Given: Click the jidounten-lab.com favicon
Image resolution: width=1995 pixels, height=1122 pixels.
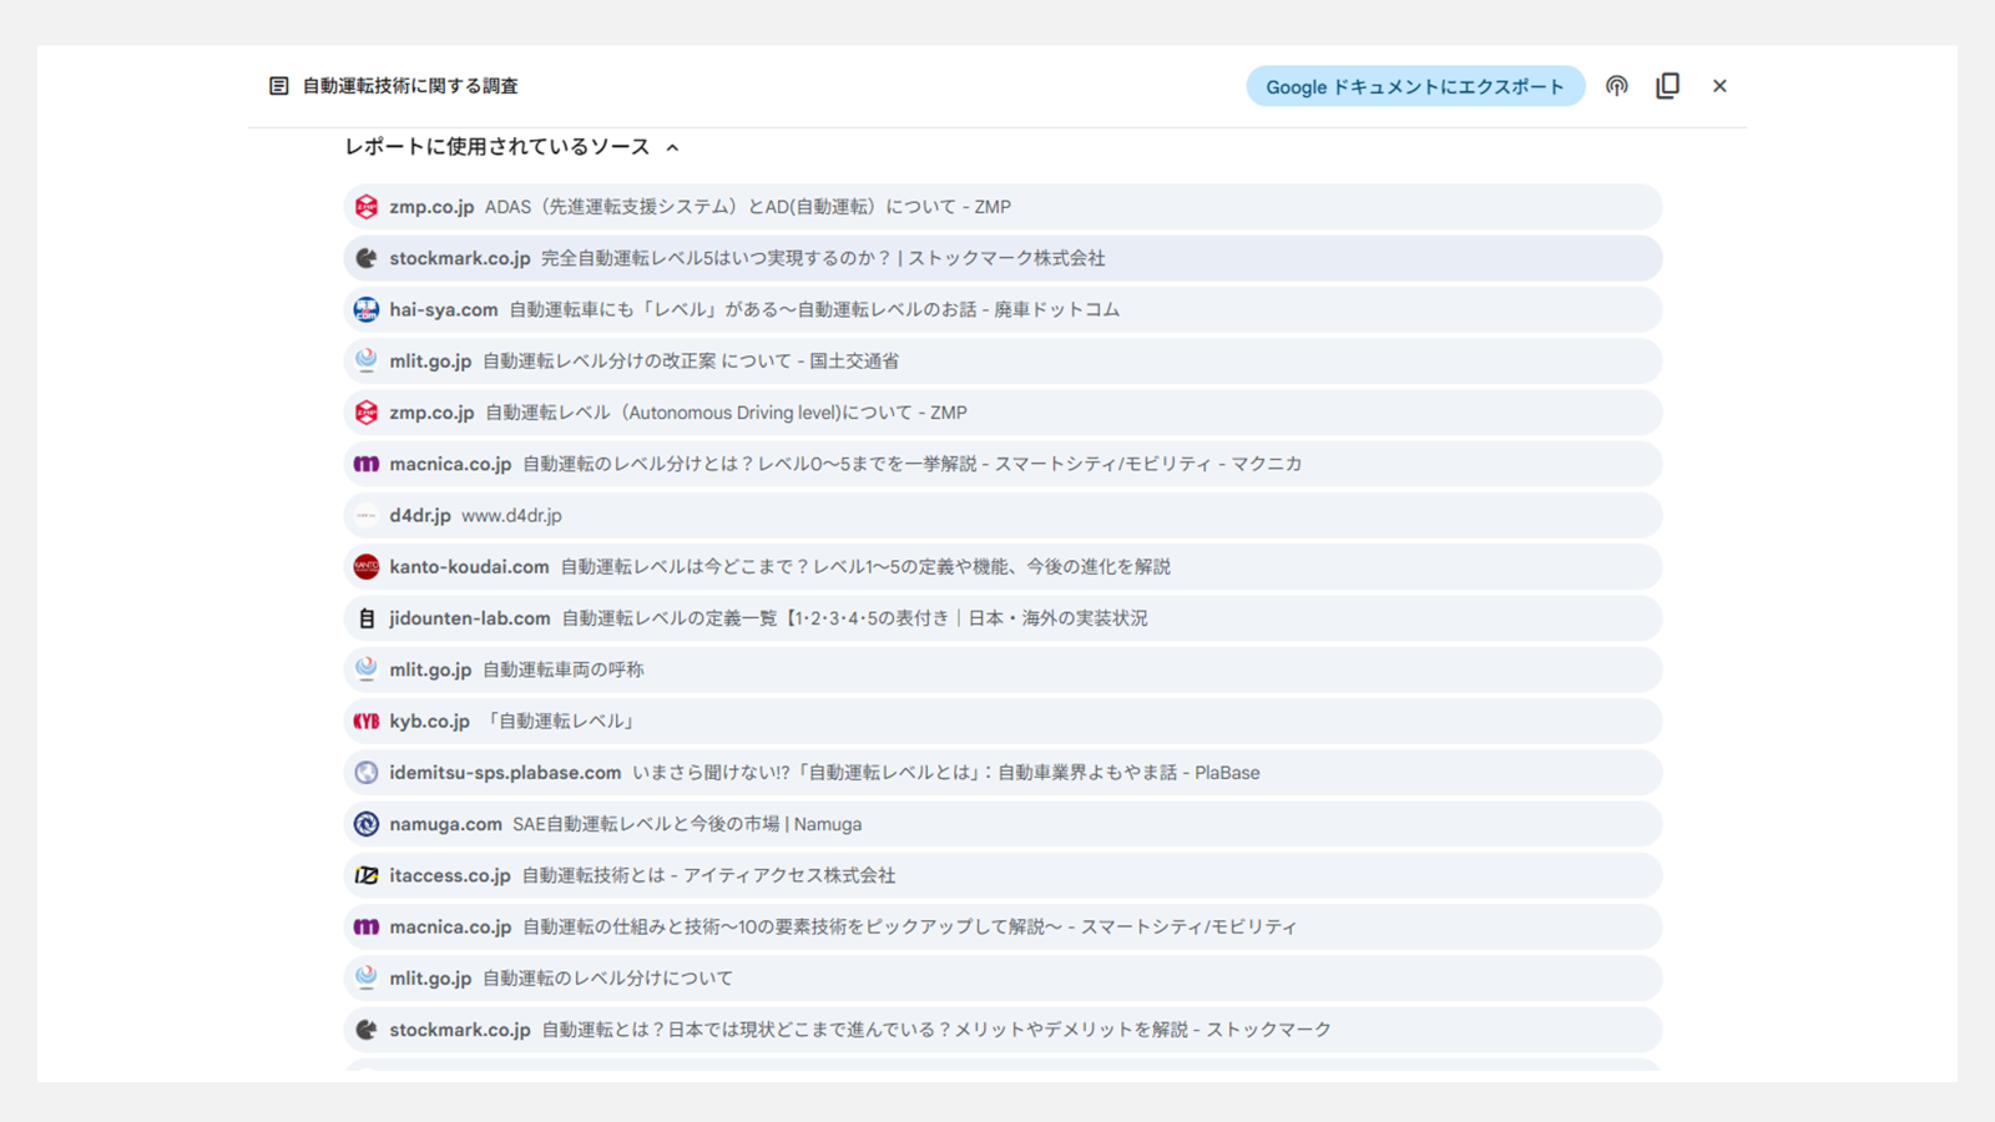Looking at the screenshot, I should pyautogui.click(x=366, y=618).
